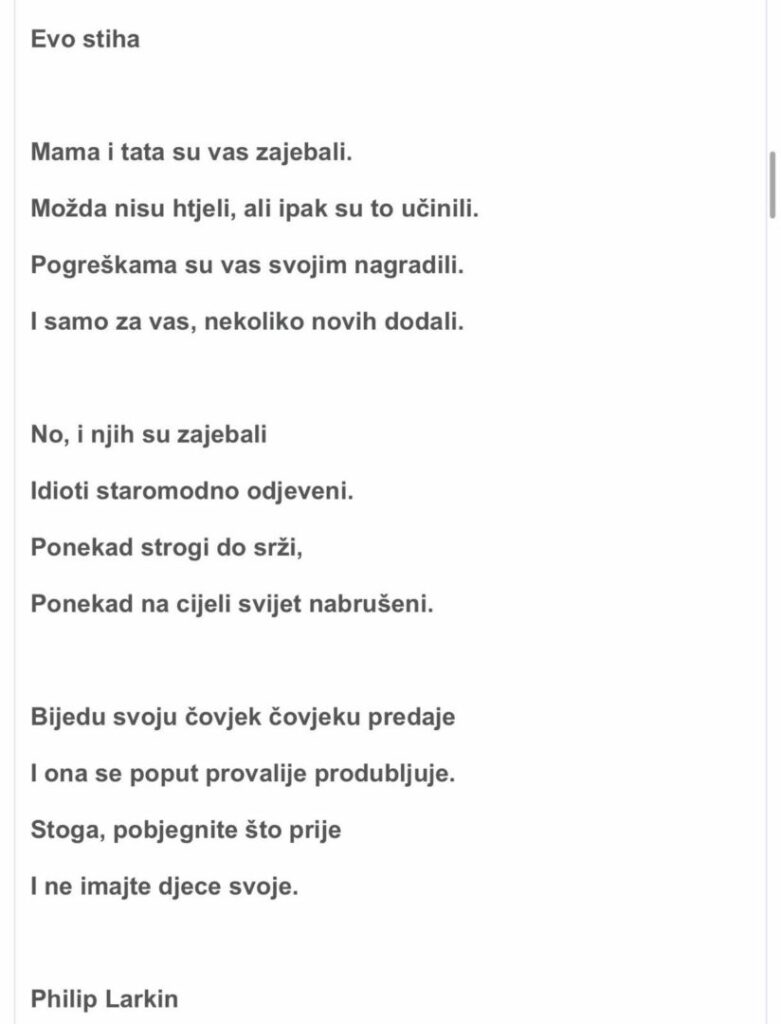Image resolution: width=781 pixels, height=1024 pixels.
Task: Click the line 'I ne imajte djece svoje.'
Action: tap(165, 886)
